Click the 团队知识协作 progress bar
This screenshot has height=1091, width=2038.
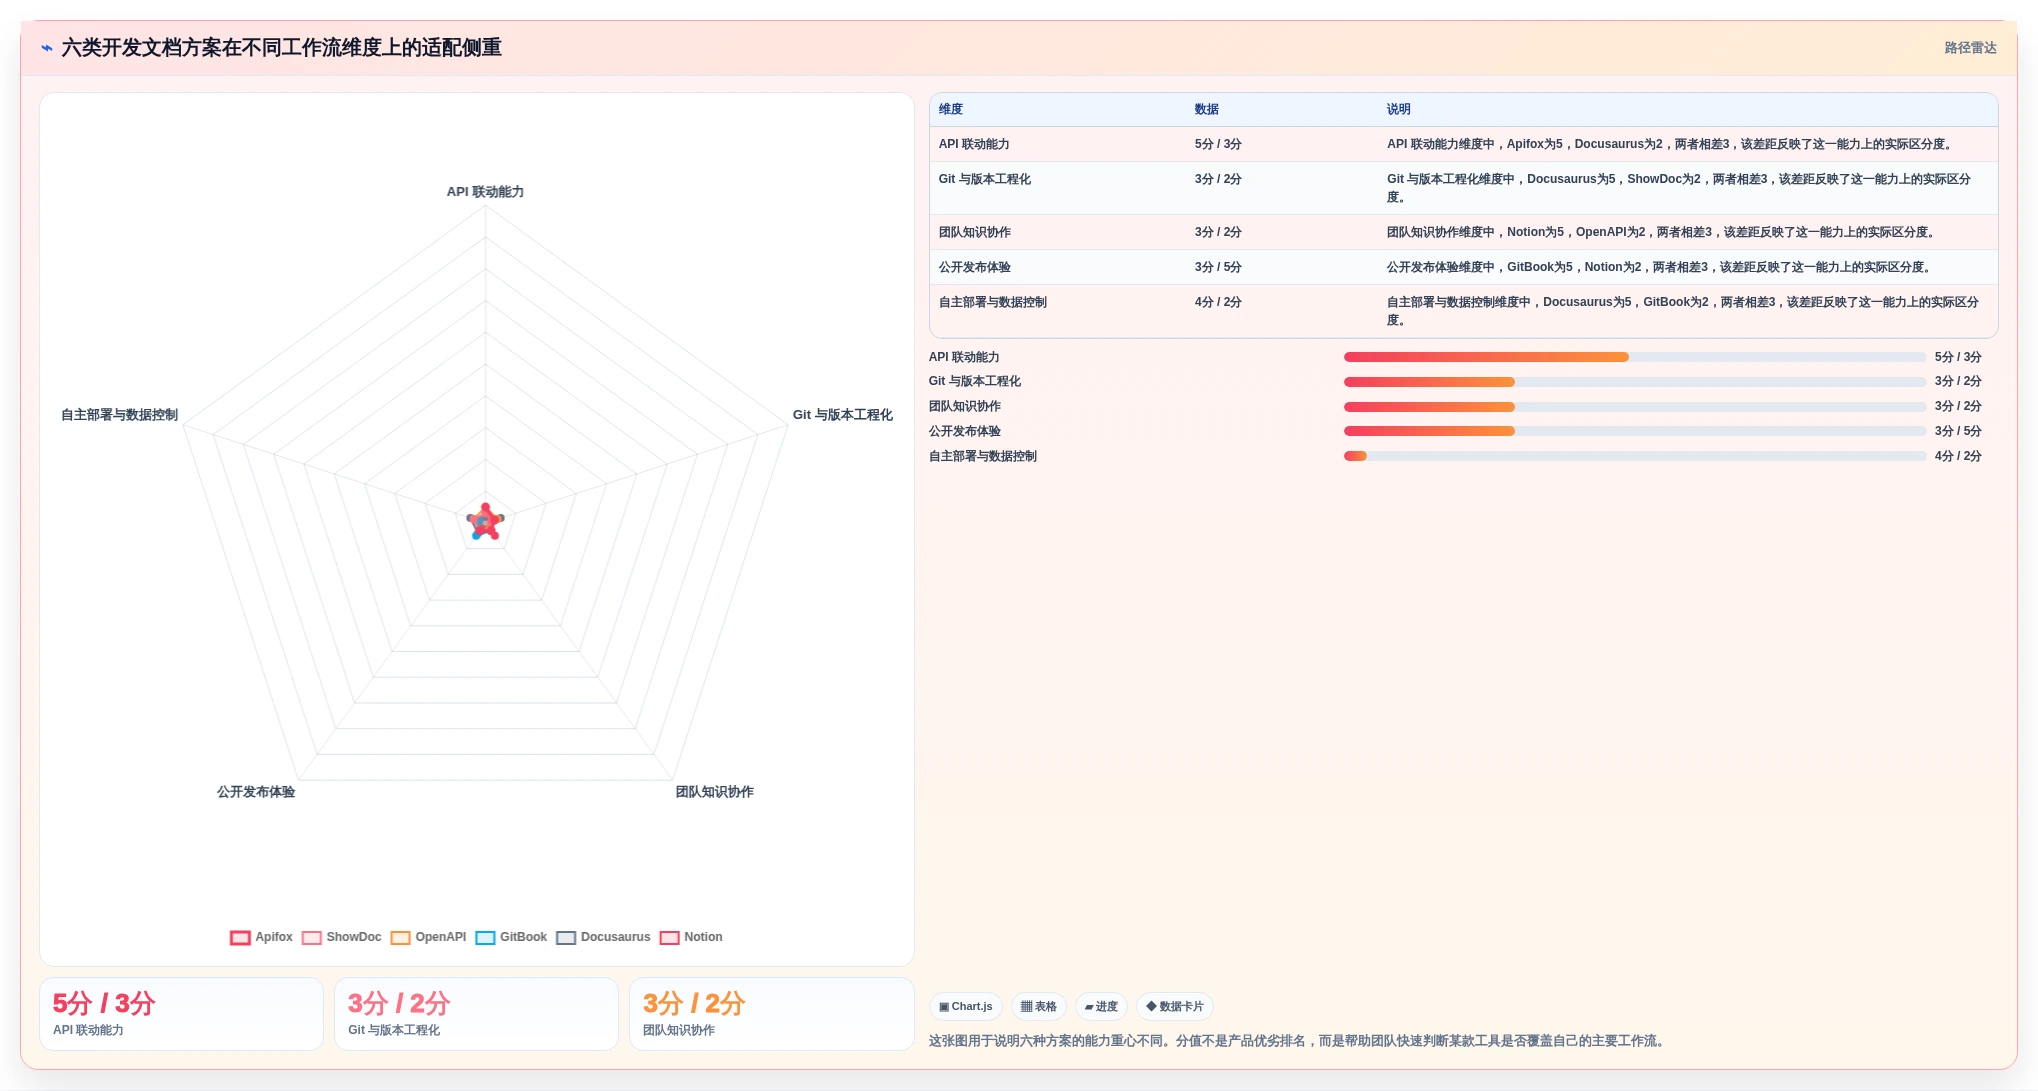tap(1635, 407)
